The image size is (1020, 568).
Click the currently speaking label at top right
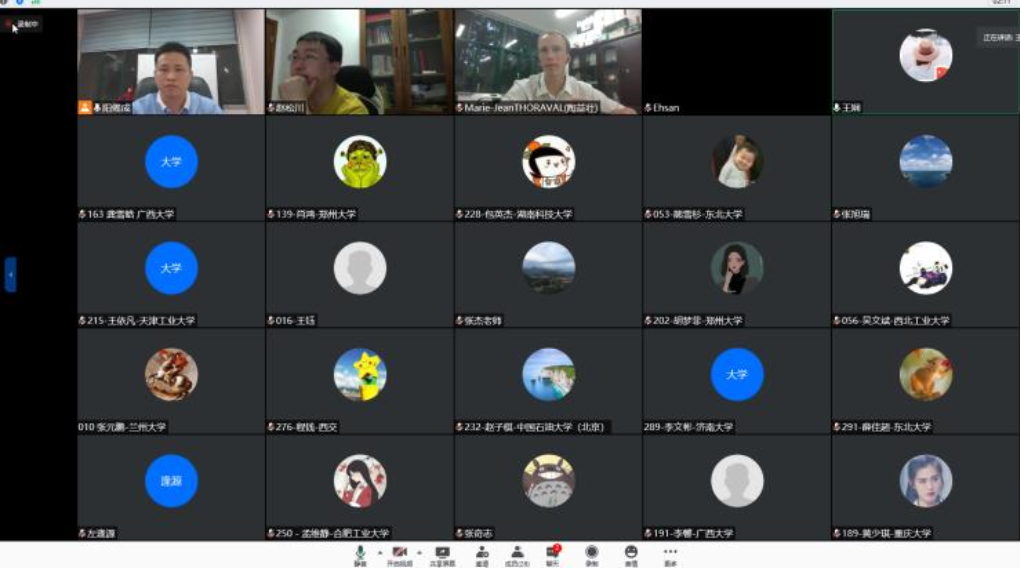998,38
